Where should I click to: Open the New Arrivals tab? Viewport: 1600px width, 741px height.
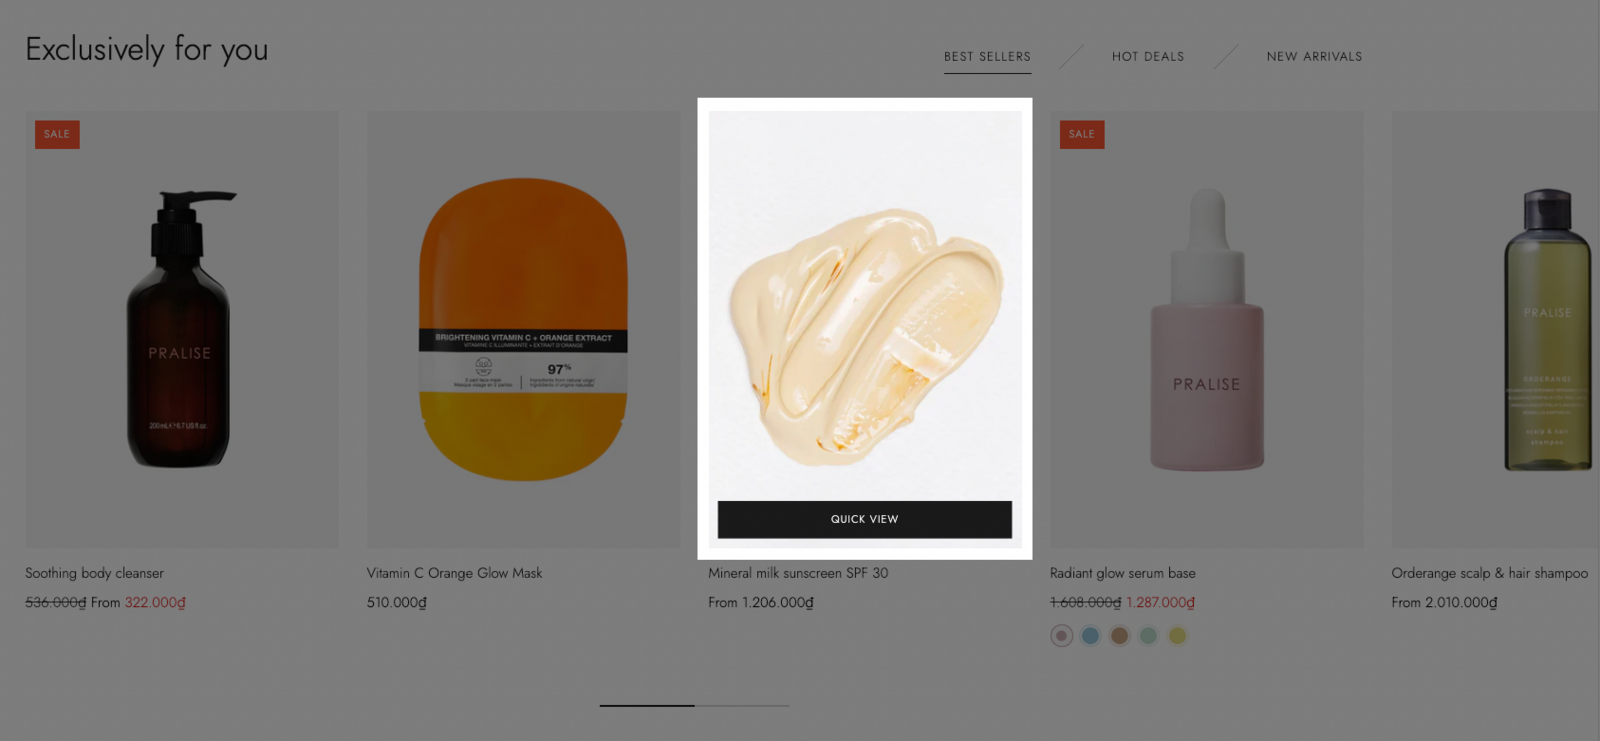[x=1314, y=57]
